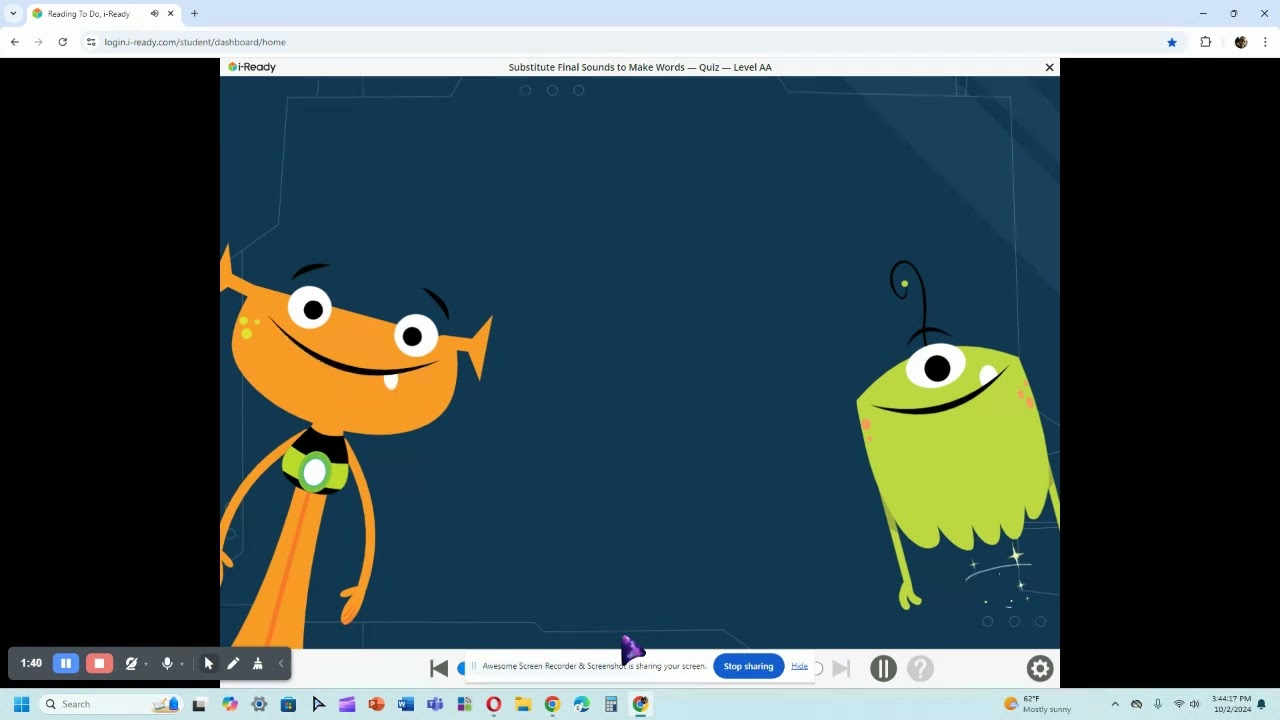The image size is (1280, 720).
Task: Open the Chrome three-dot menu
Action: pyautogui.click(x=1265, y=42)
